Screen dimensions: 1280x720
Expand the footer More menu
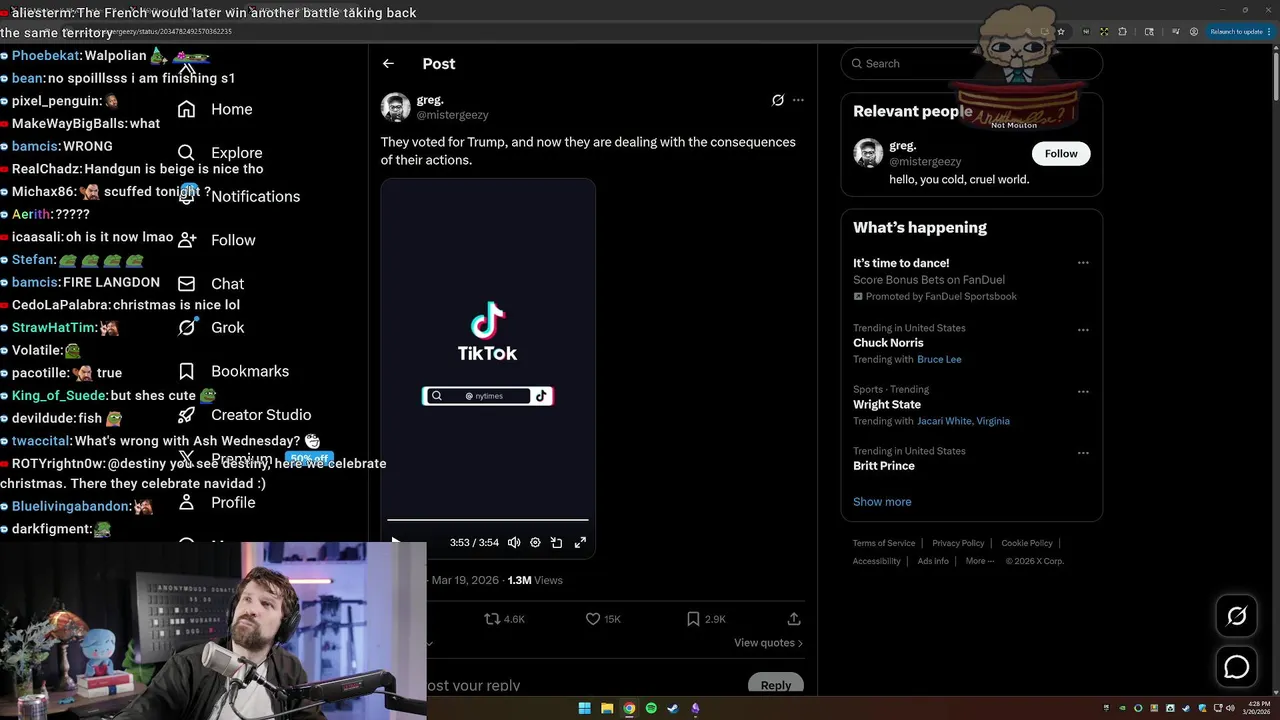point(980,561)
